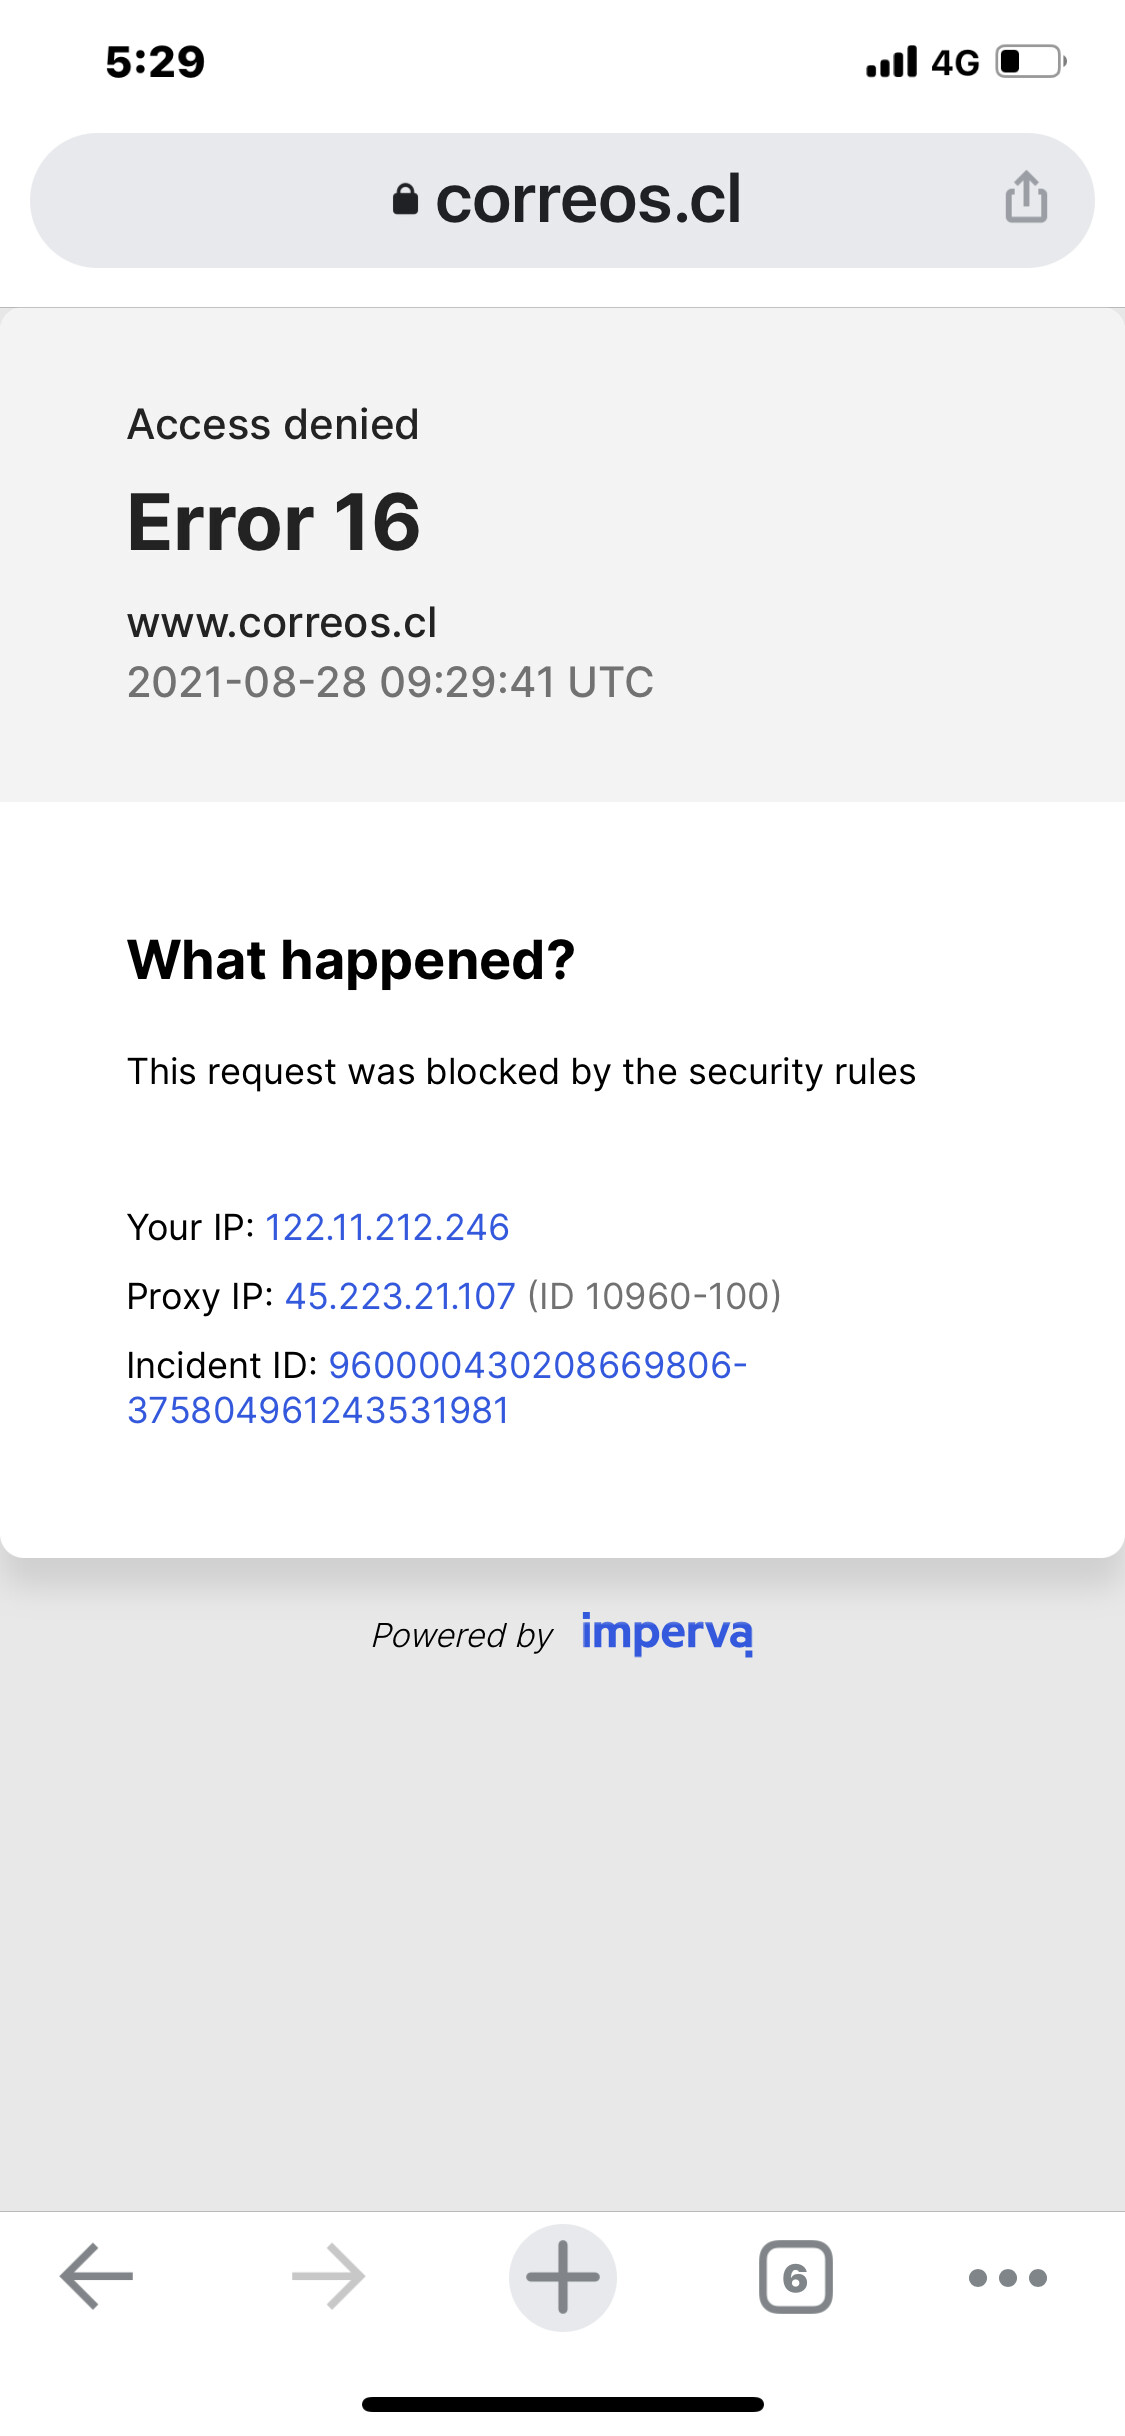Tap the share icon in address bar
The width and height of the screenshot is (1125, 2436).
[1026, 196]
